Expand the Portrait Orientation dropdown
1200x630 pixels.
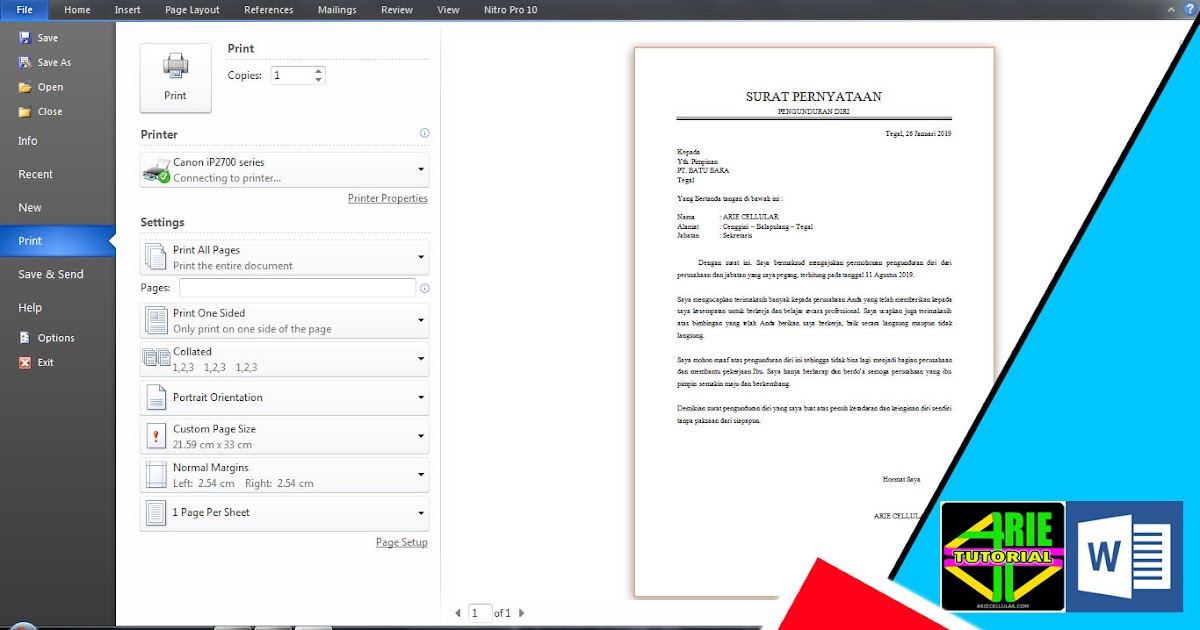pyautogui.click(x=421, y=397)
